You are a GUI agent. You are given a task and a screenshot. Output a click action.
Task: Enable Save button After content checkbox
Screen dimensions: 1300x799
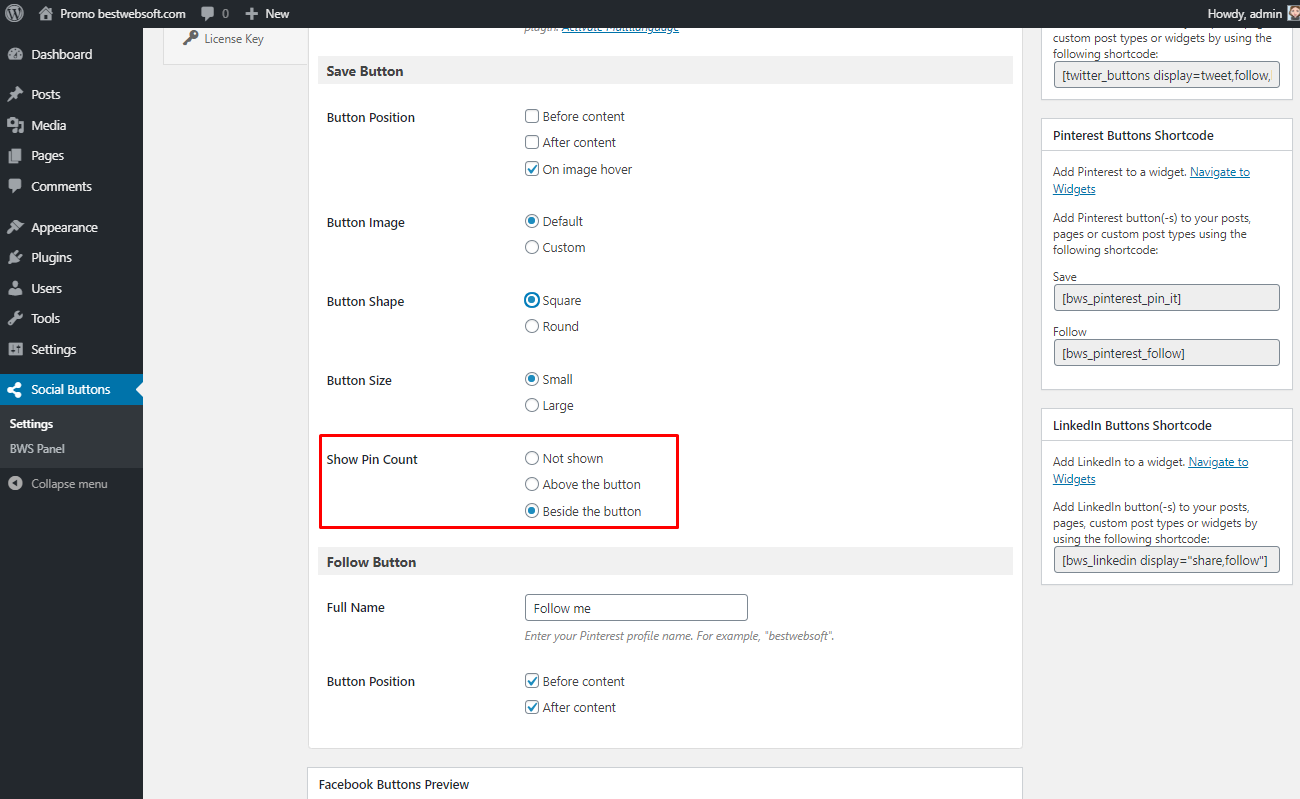tap(532, 142)
